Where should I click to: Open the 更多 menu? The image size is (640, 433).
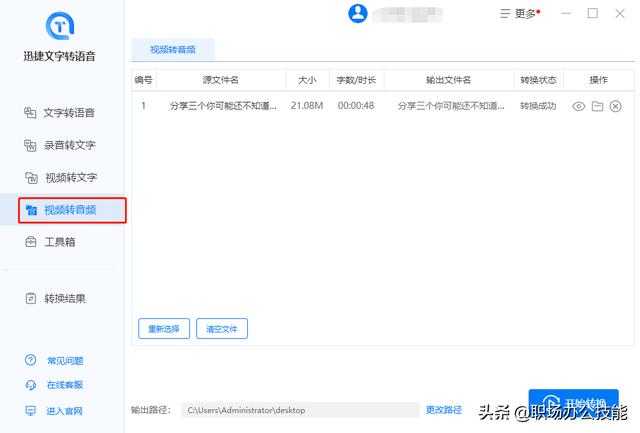coord(520,13)
